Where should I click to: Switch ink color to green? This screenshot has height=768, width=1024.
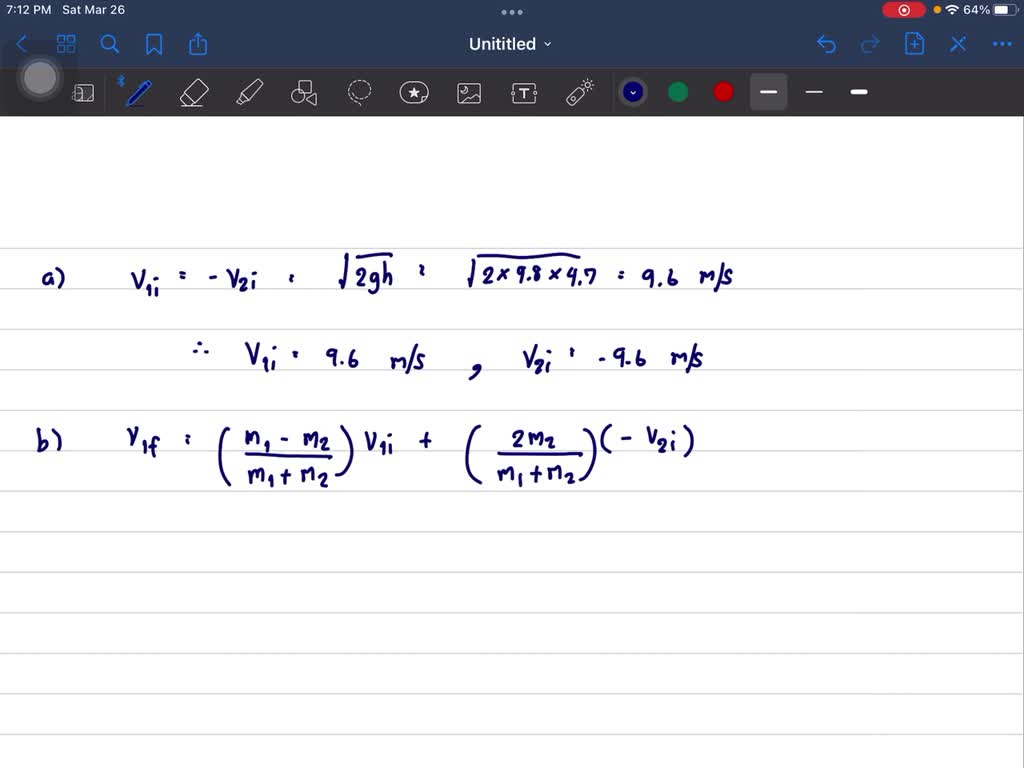click(x=677, y=91)
